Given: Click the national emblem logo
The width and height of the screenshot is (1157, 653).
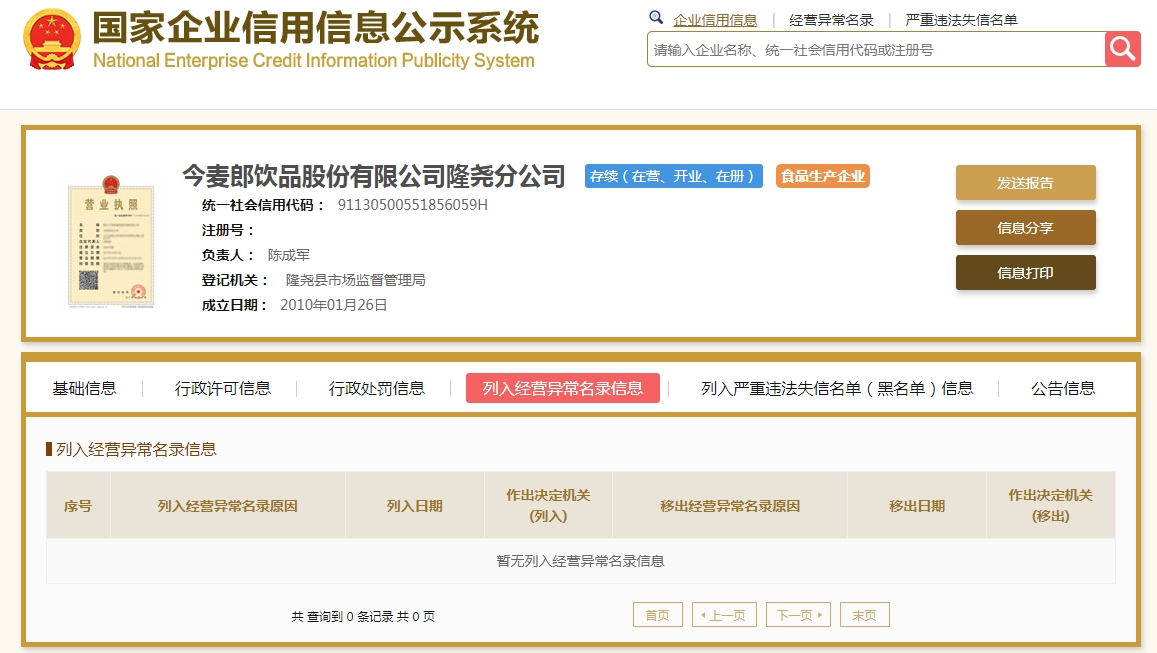Looking at the screenshot, I should (x=52, y=39).
